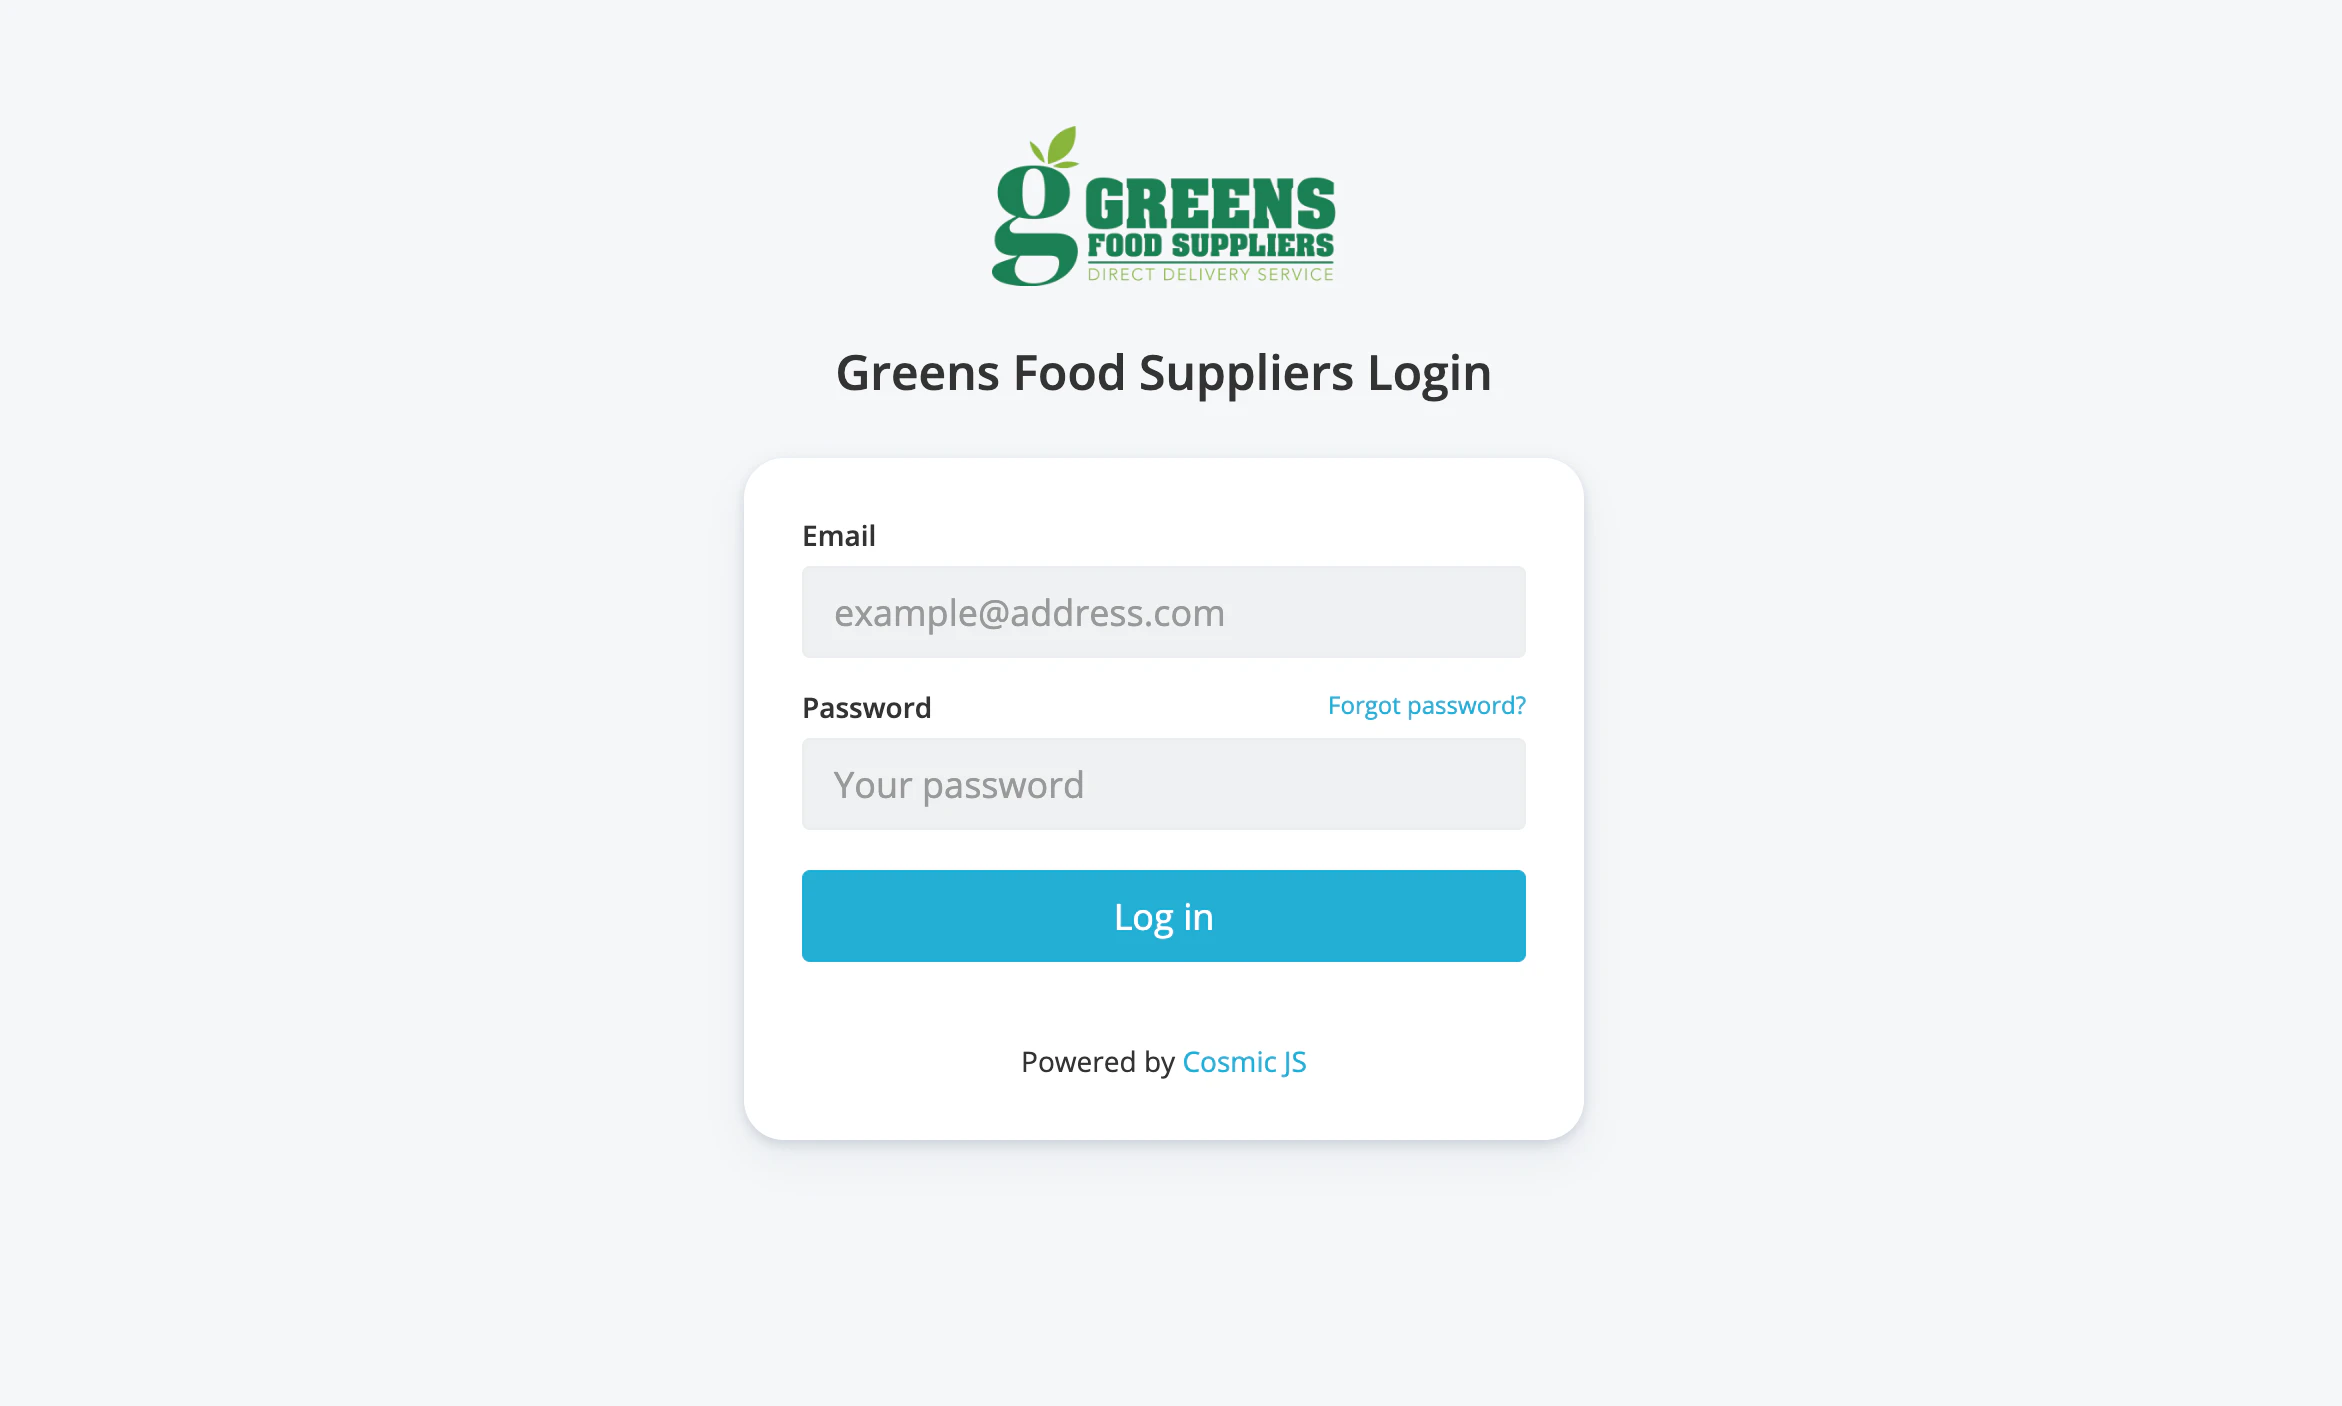The height and width of the screenshot is (1406, 2342).
Task: Click the word 'Login' in heading
Action: (x=1429, y=374)
